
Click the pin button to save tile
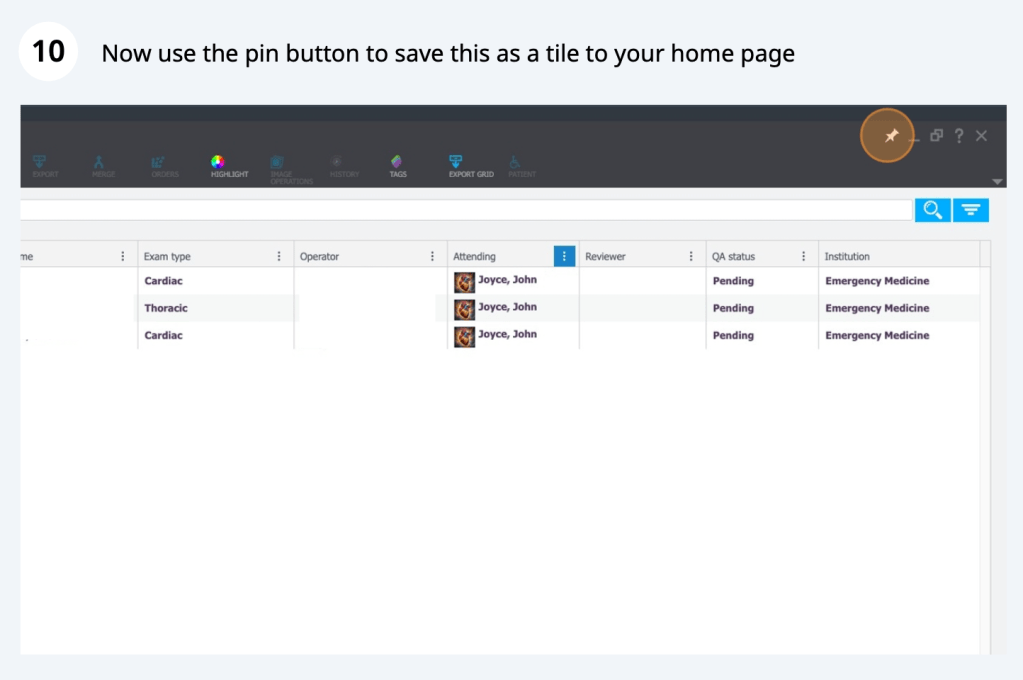click(891, 136)
